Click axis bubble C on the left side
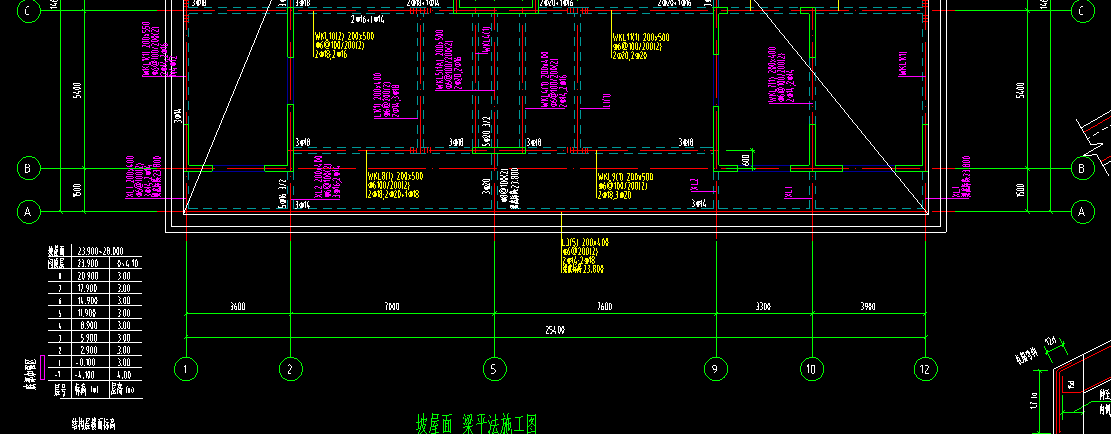This screenshot has width=1111, height=434. point(28,11)
